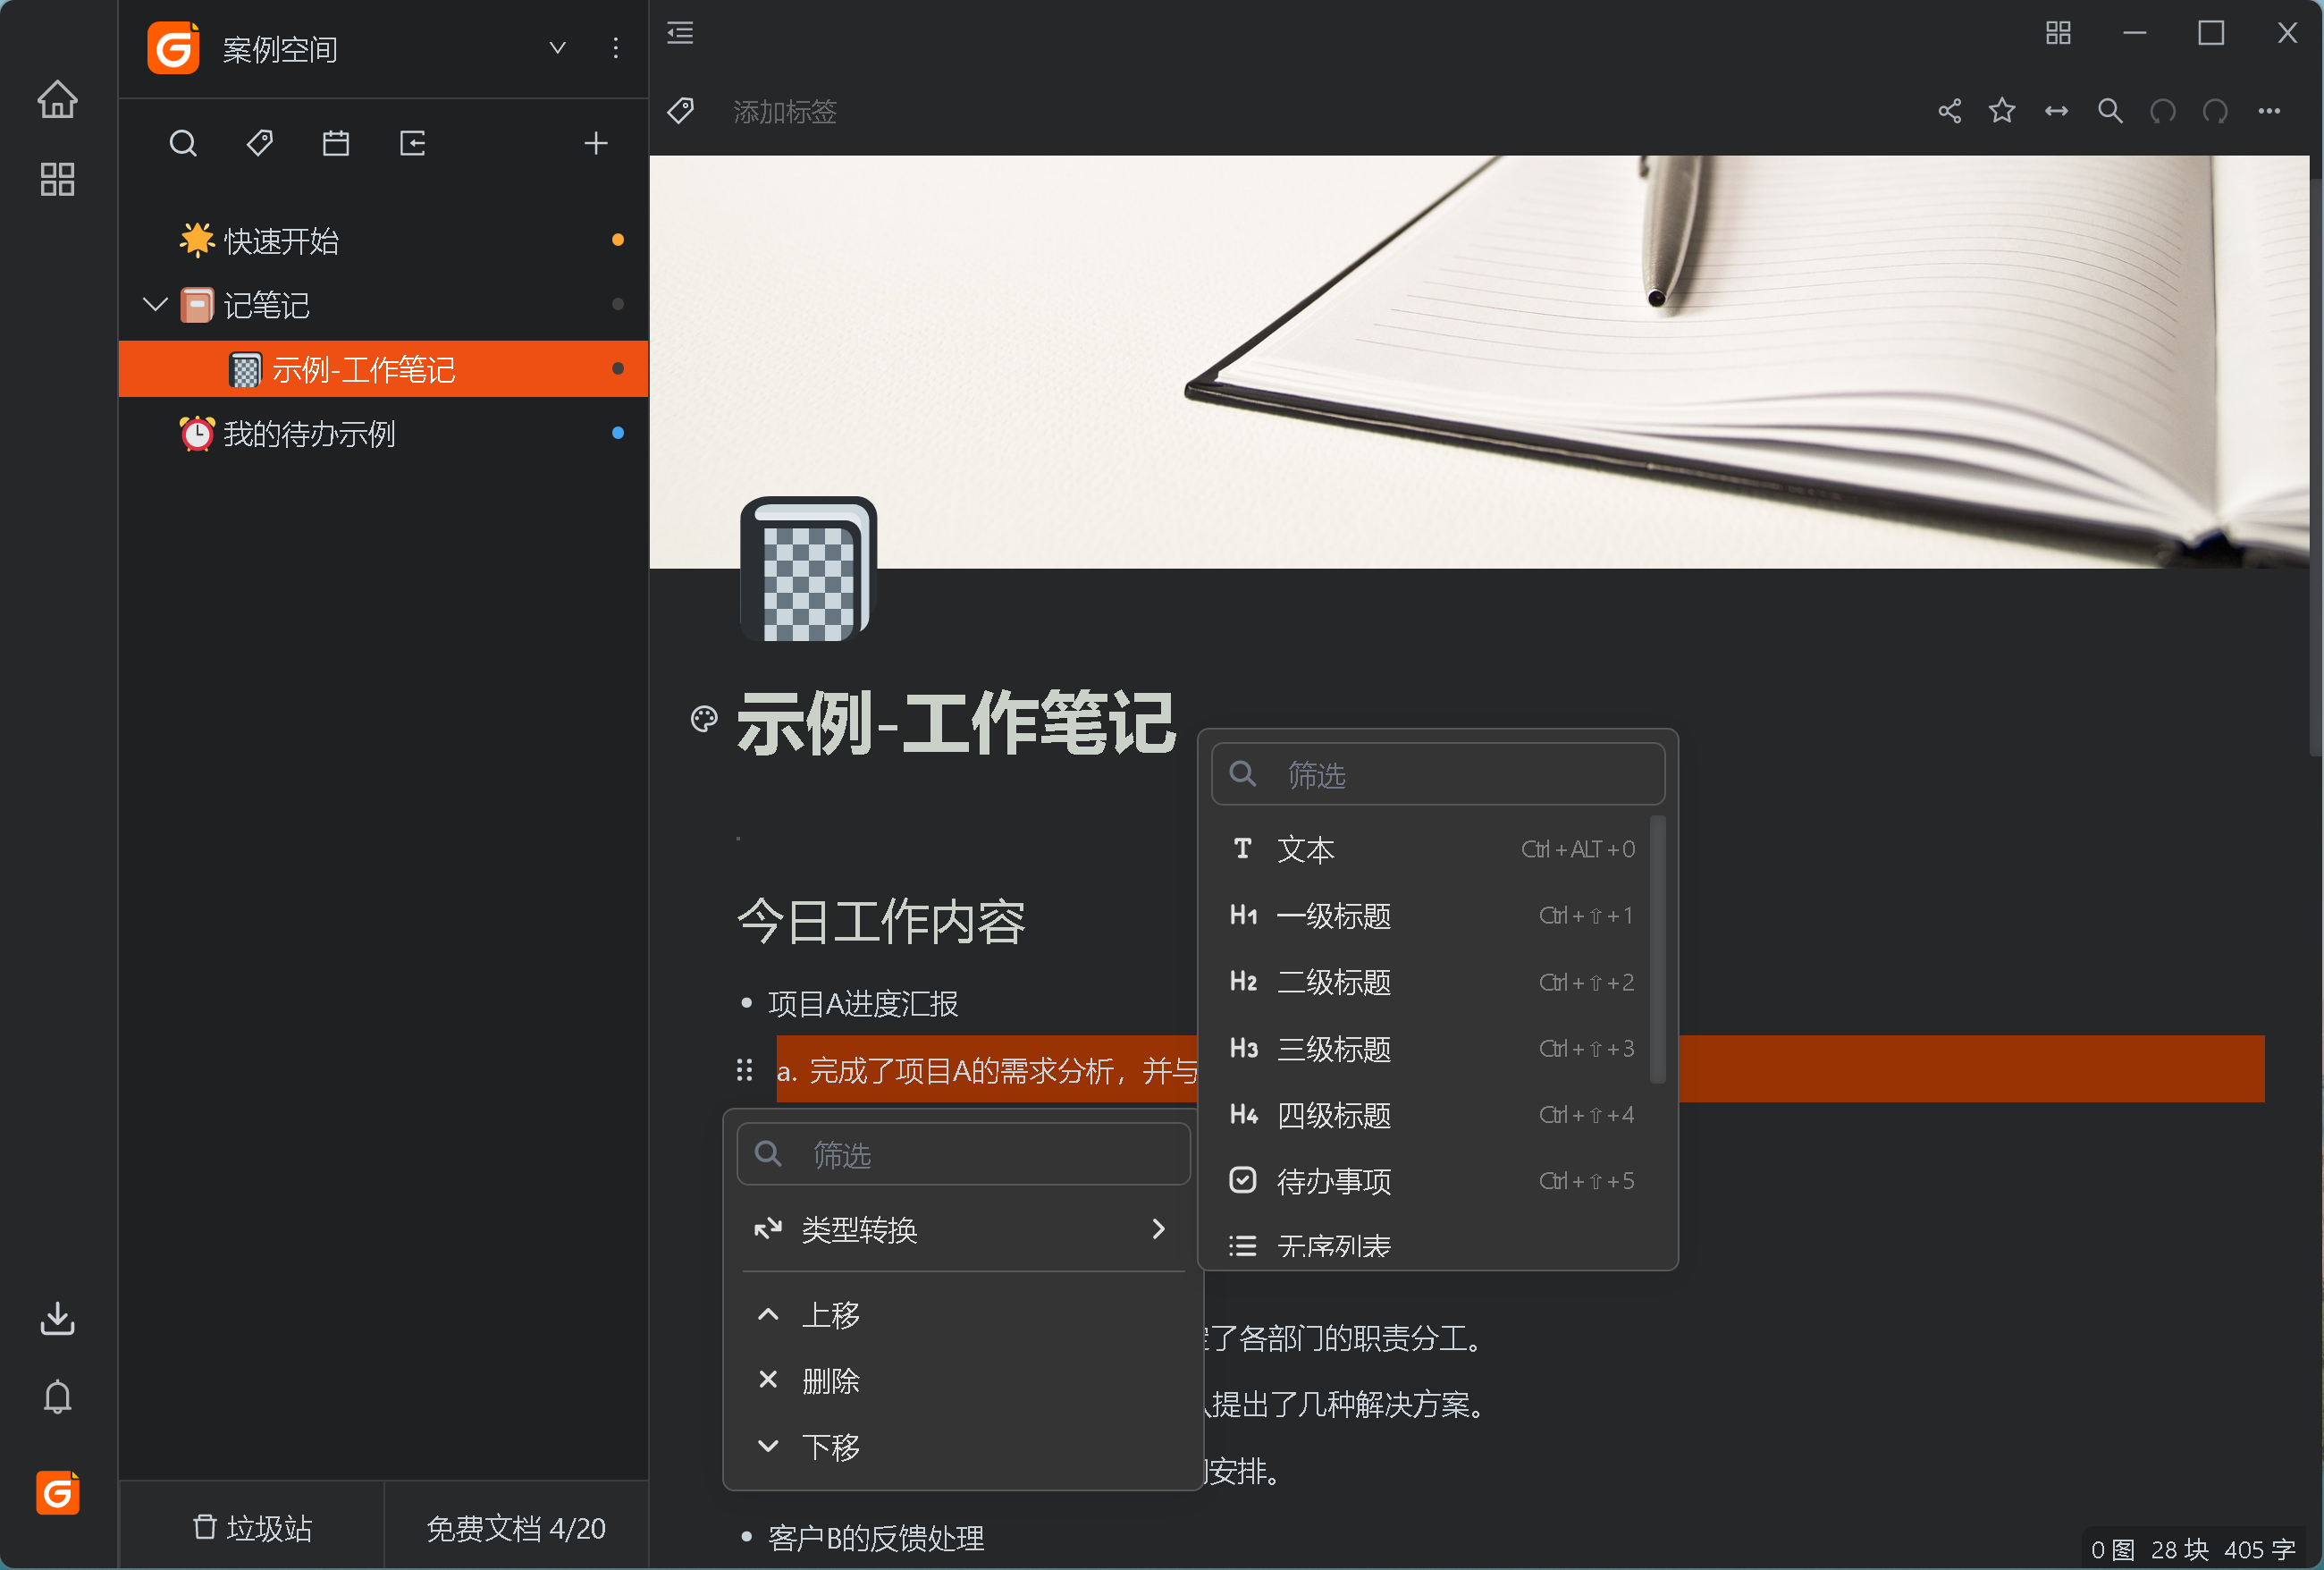Toggle the outline panel icon at top
2324x1570 pixels.
(680, 33)
